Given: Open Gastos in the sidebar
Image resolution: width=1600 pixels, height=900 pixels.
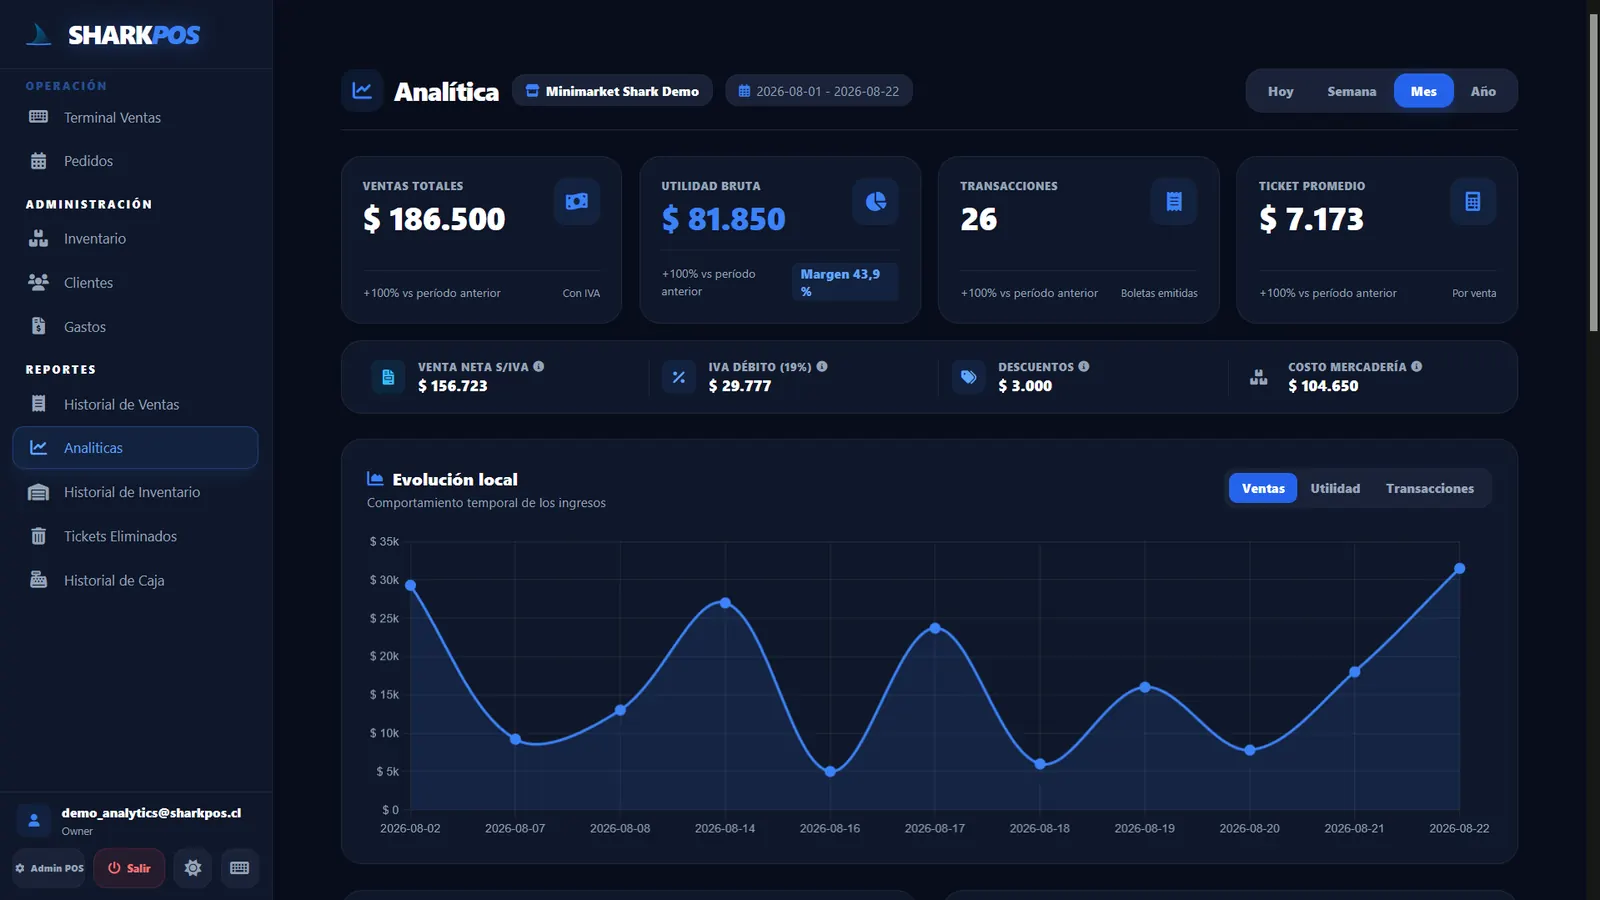Looking at the screenshot, I should click(135, 327).
